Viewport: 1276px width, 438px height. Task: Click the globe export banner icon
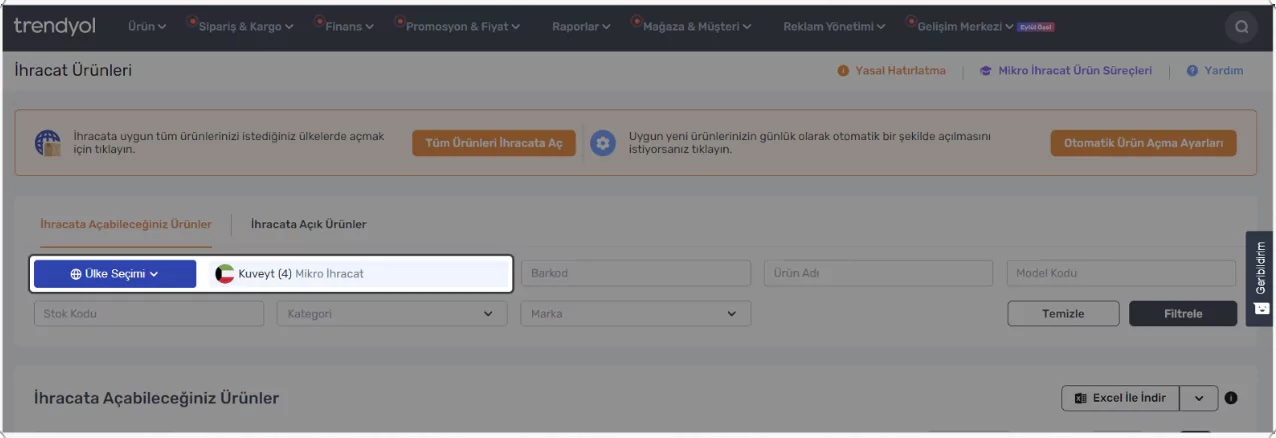[47, 143]
